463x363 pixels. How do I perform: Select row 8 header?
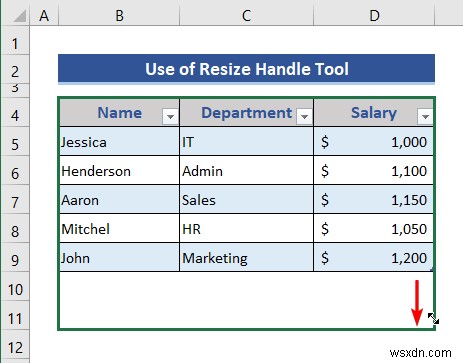(15, 228)
